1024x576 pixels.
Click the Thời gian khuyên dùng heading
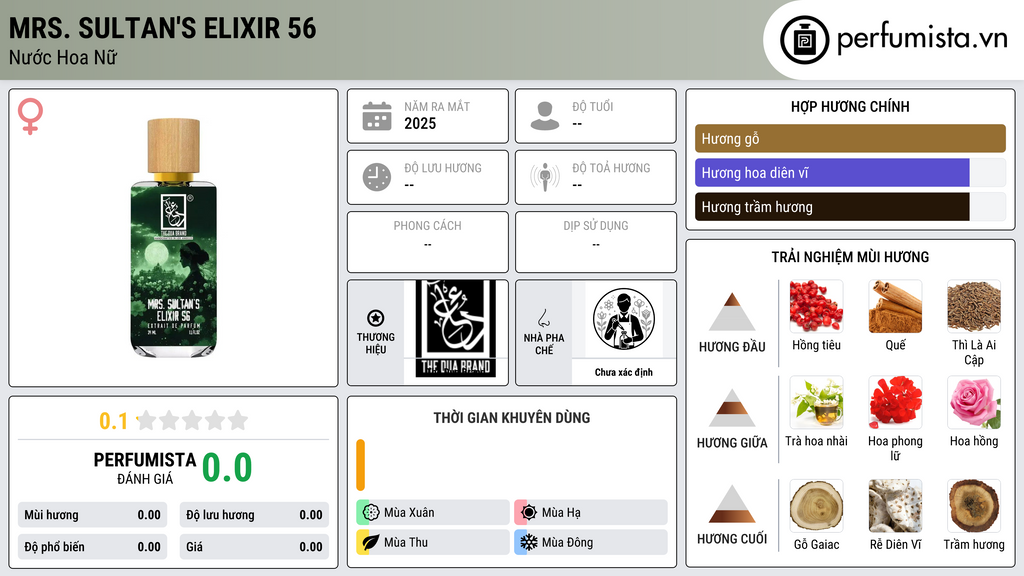(512, 418)
